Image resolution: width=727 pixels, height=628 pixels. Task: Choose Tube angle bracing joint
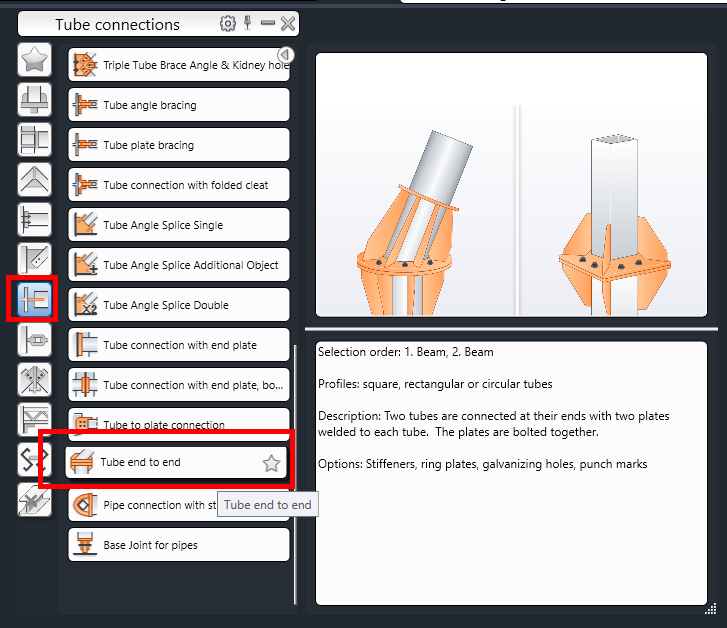click(x=179, y=105)
